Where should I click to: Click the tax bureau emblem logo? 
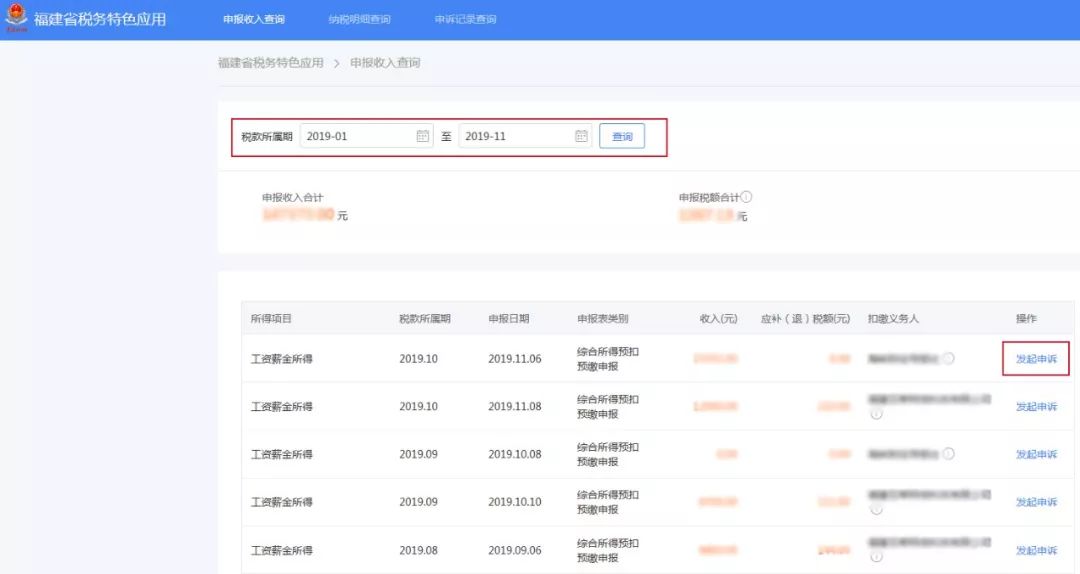pyautogui.click(x=16, y=17)
